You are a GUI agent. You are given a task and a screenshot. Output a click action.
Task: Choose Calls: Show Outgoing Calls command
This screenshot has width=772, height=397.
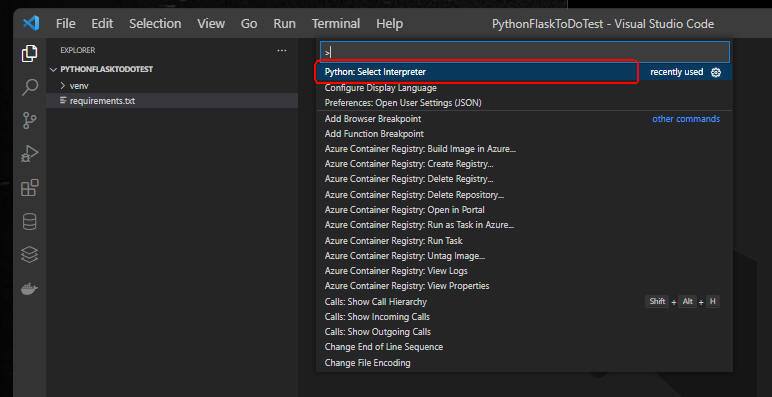[x=524, y=332]
